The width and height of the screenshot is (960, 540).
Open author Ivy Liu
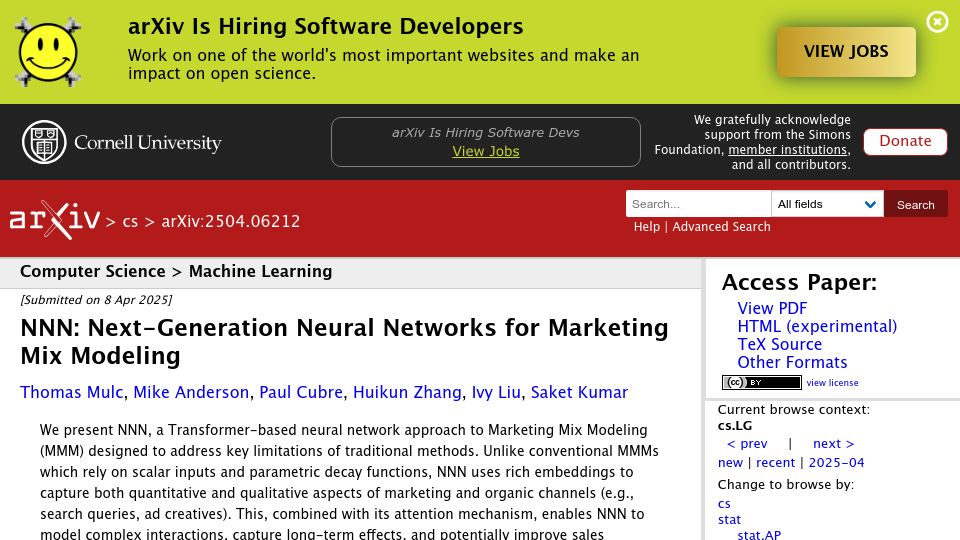[x=496, y=392]
